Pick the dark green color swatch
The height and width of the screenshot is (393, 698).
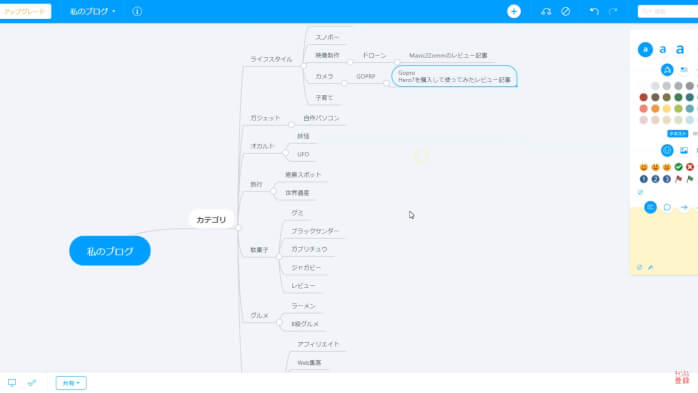tap(678, 97)
